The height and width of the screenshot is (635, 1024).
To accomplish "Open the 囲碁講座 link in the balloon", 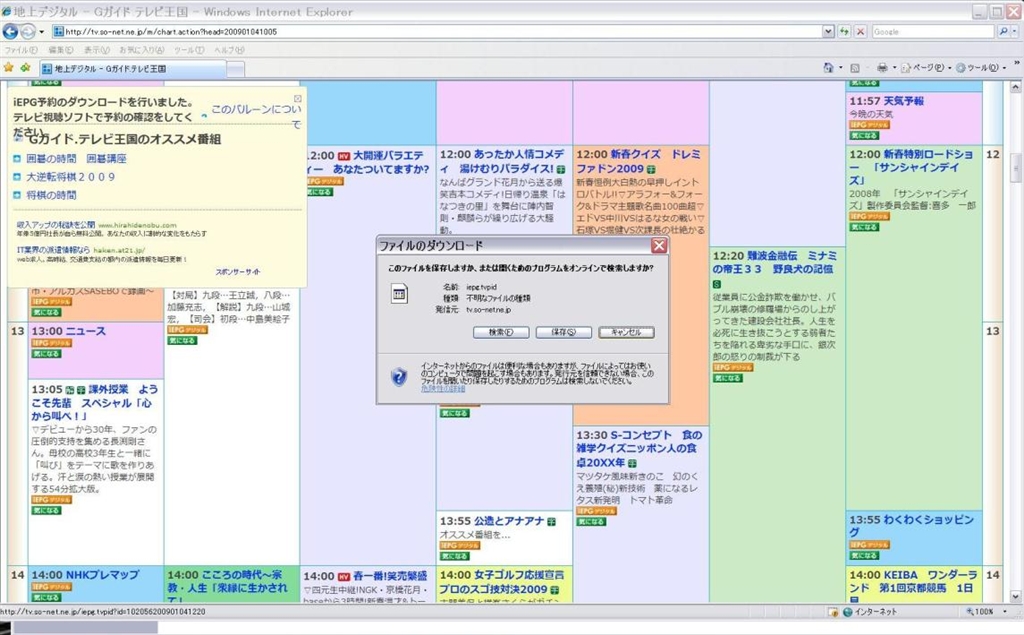I will (x=106, y=159).
